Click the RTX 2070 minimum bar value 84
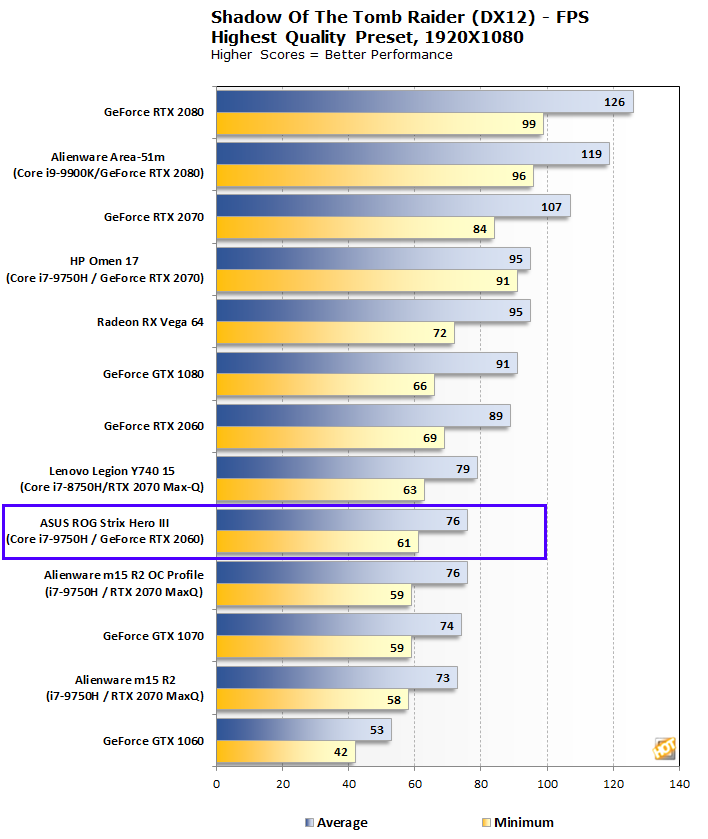Image resolution: width=708 pixels, height=839 pixels. tap(479, 229)
